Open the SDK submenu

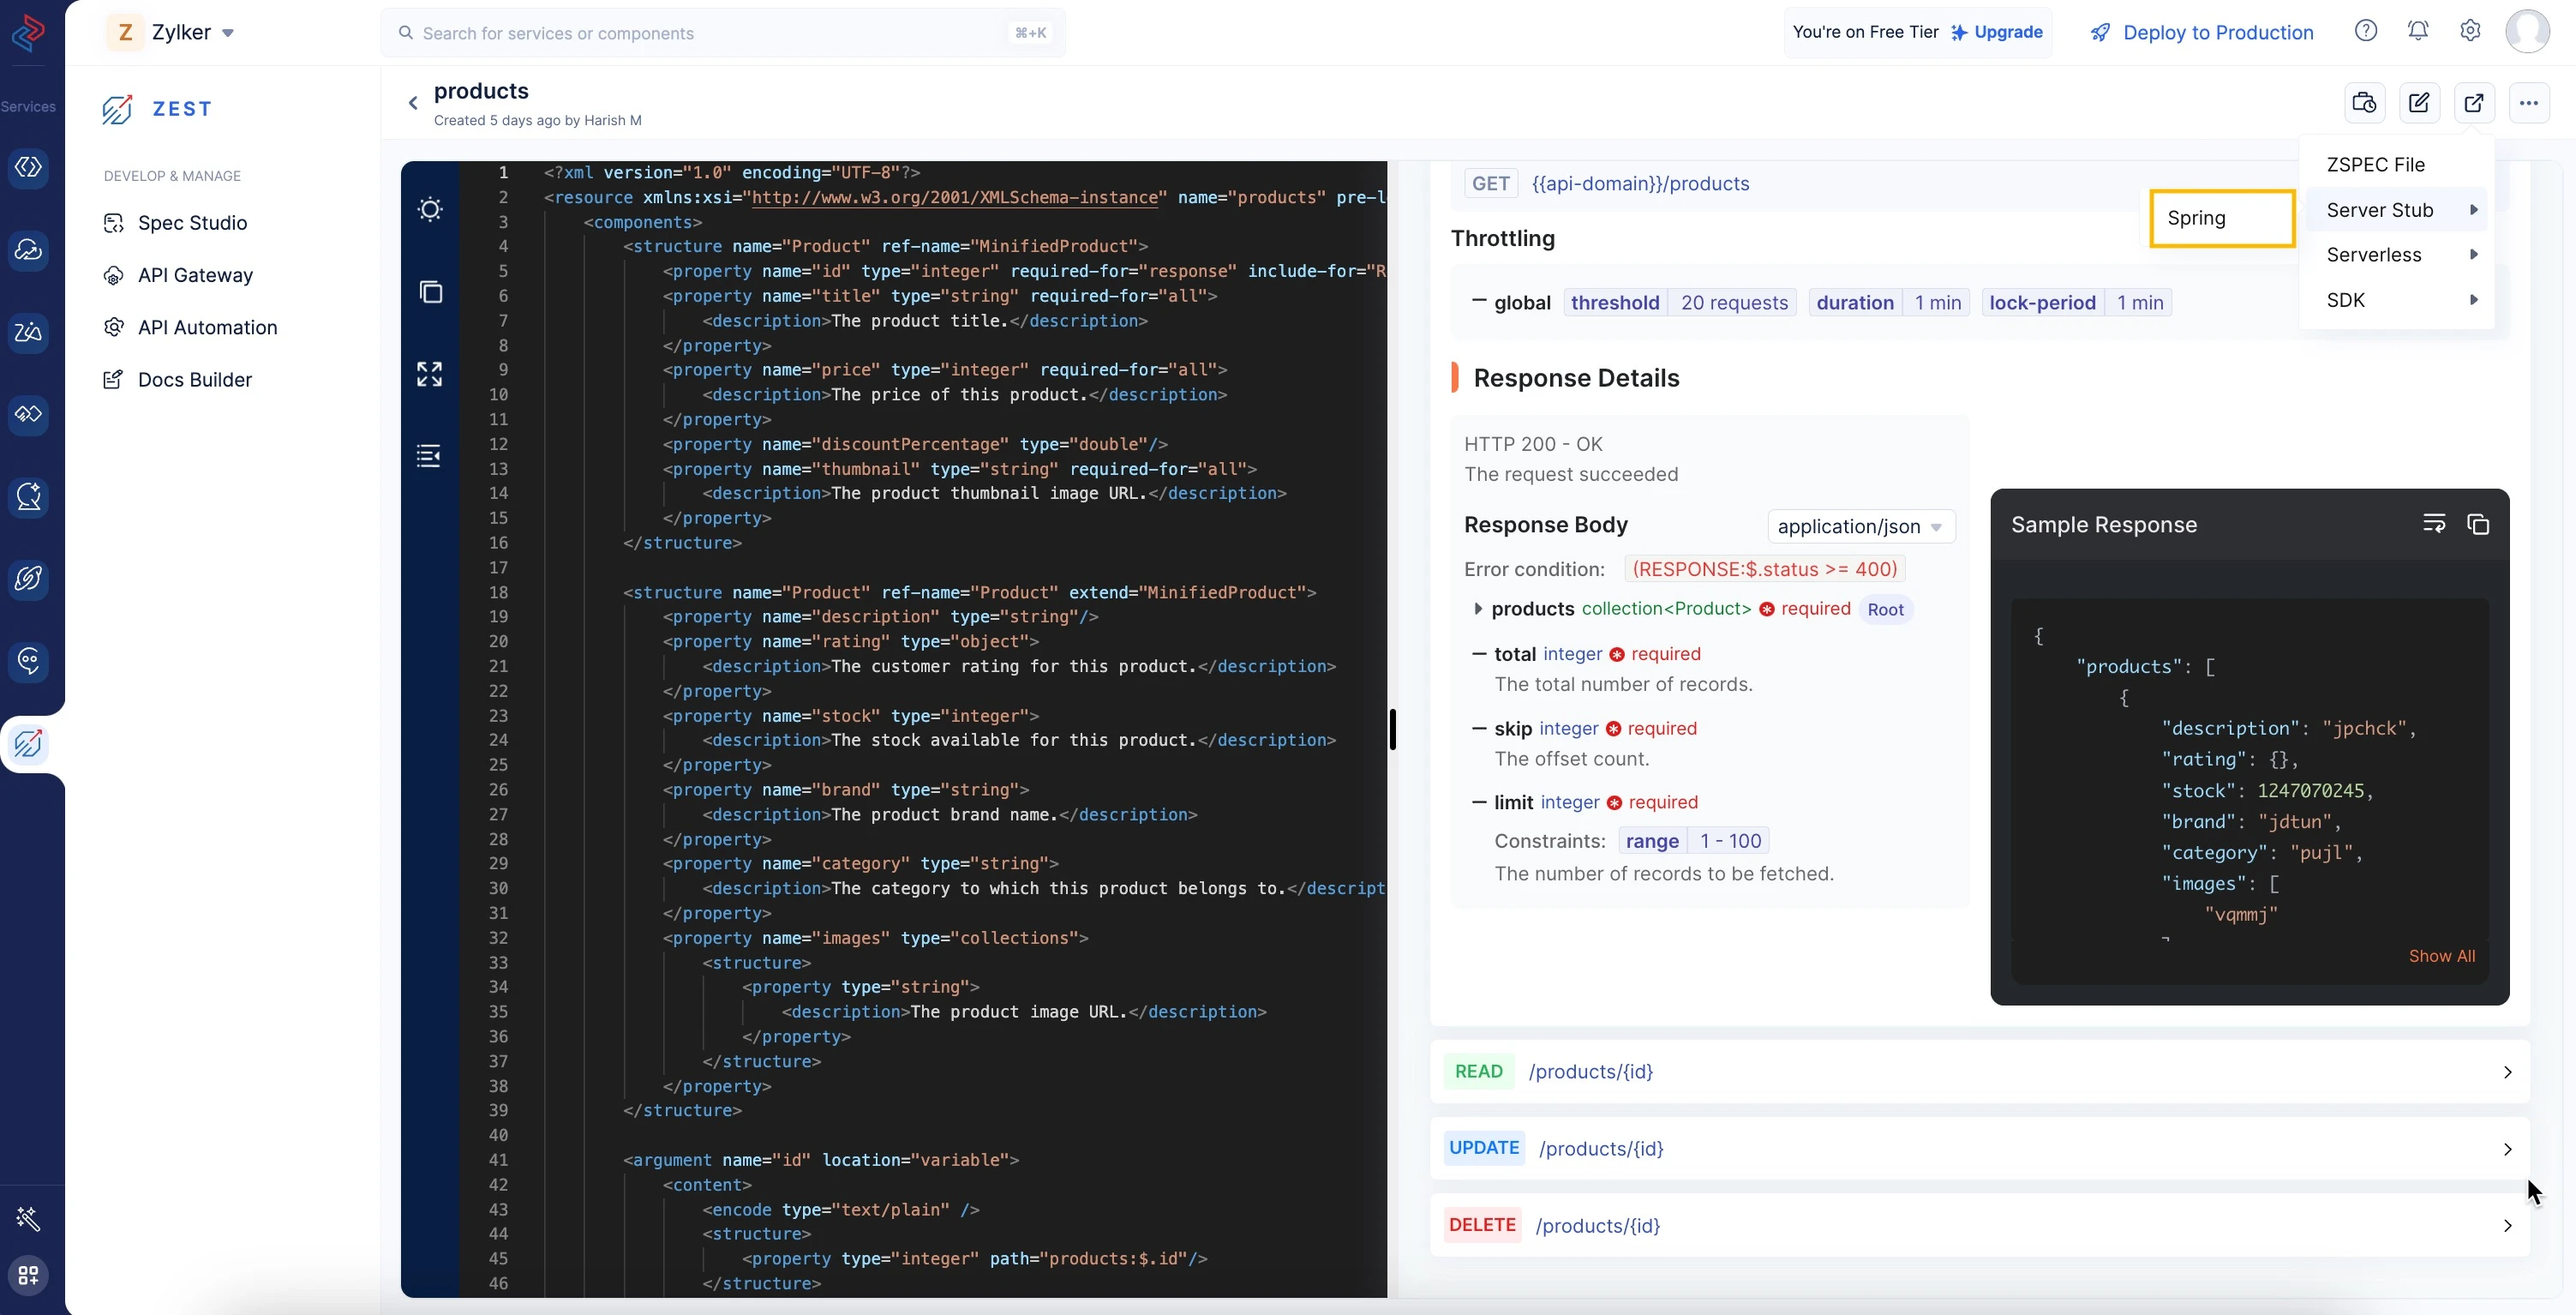pos(2396,300)
